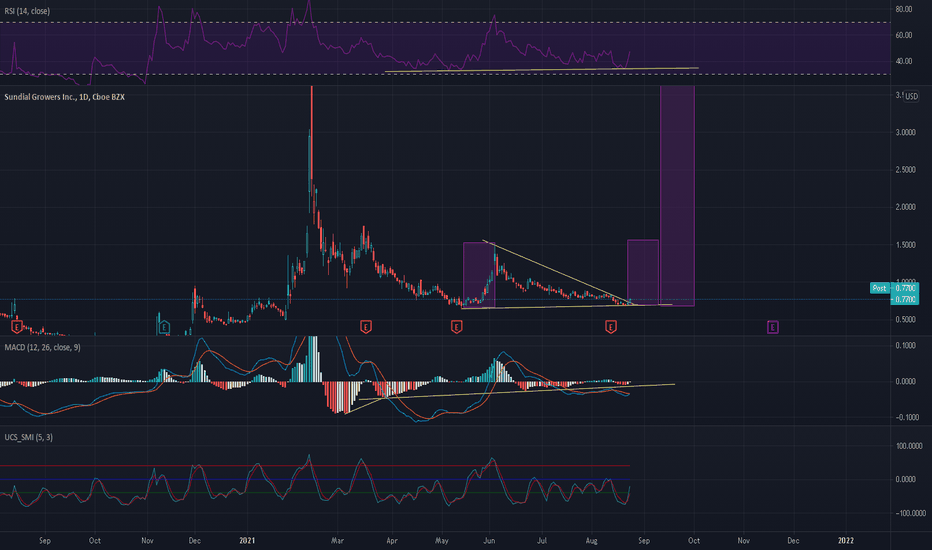Viewport: 932px width, 550px height.
Task: Open the red earnings marker in May 2021
Action: [x=456, y=326]
